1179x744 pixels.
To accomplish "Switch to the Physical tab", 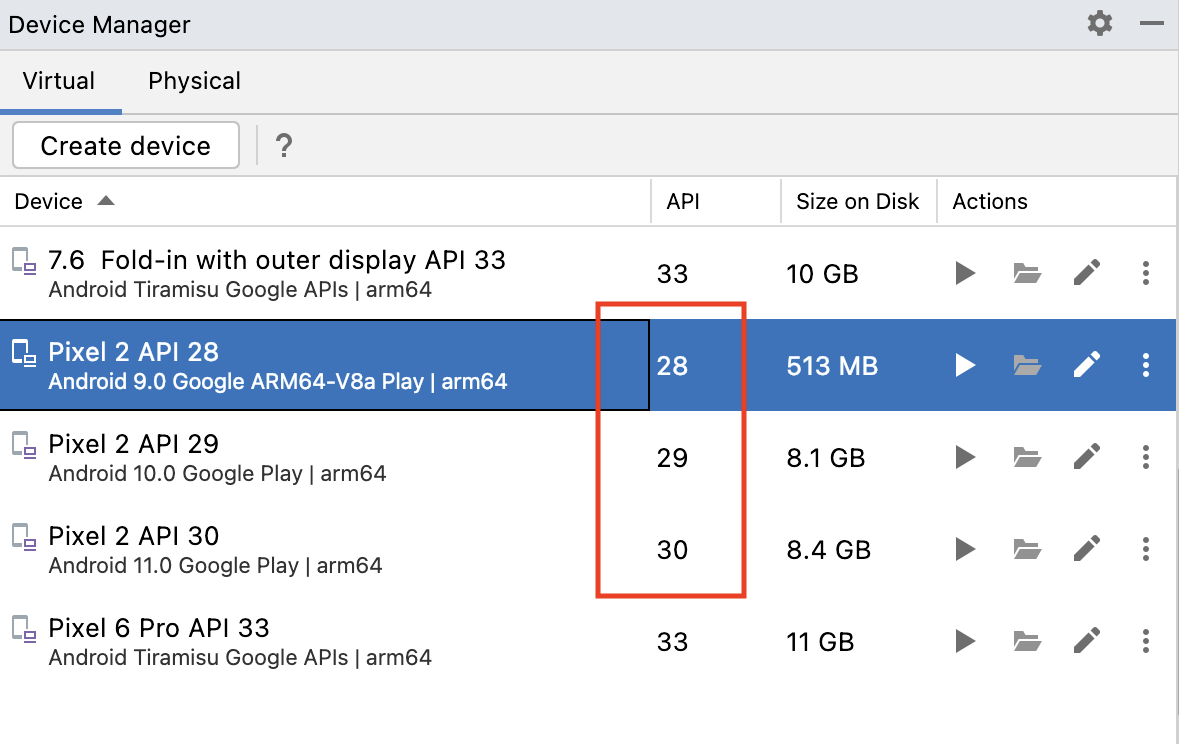I will 194,81.
